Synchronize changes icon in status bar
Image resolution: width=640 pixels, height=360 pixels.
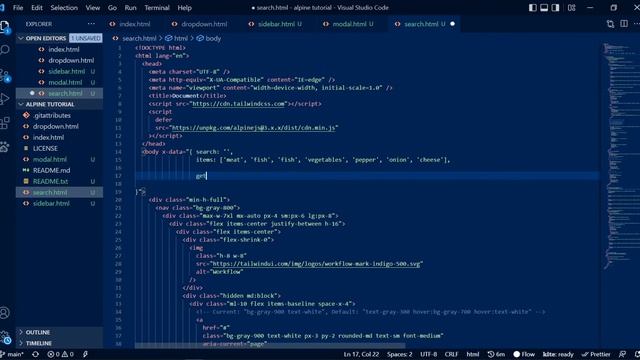36,354
